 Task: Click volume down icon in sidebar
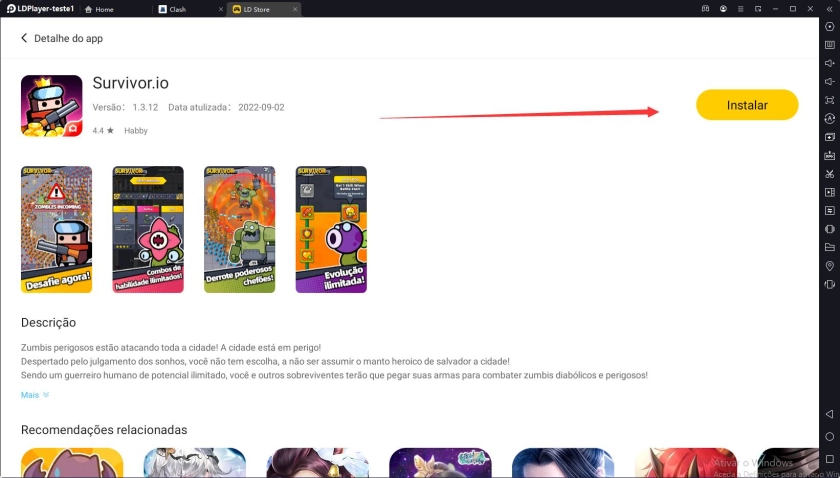(x=829, y=81)
